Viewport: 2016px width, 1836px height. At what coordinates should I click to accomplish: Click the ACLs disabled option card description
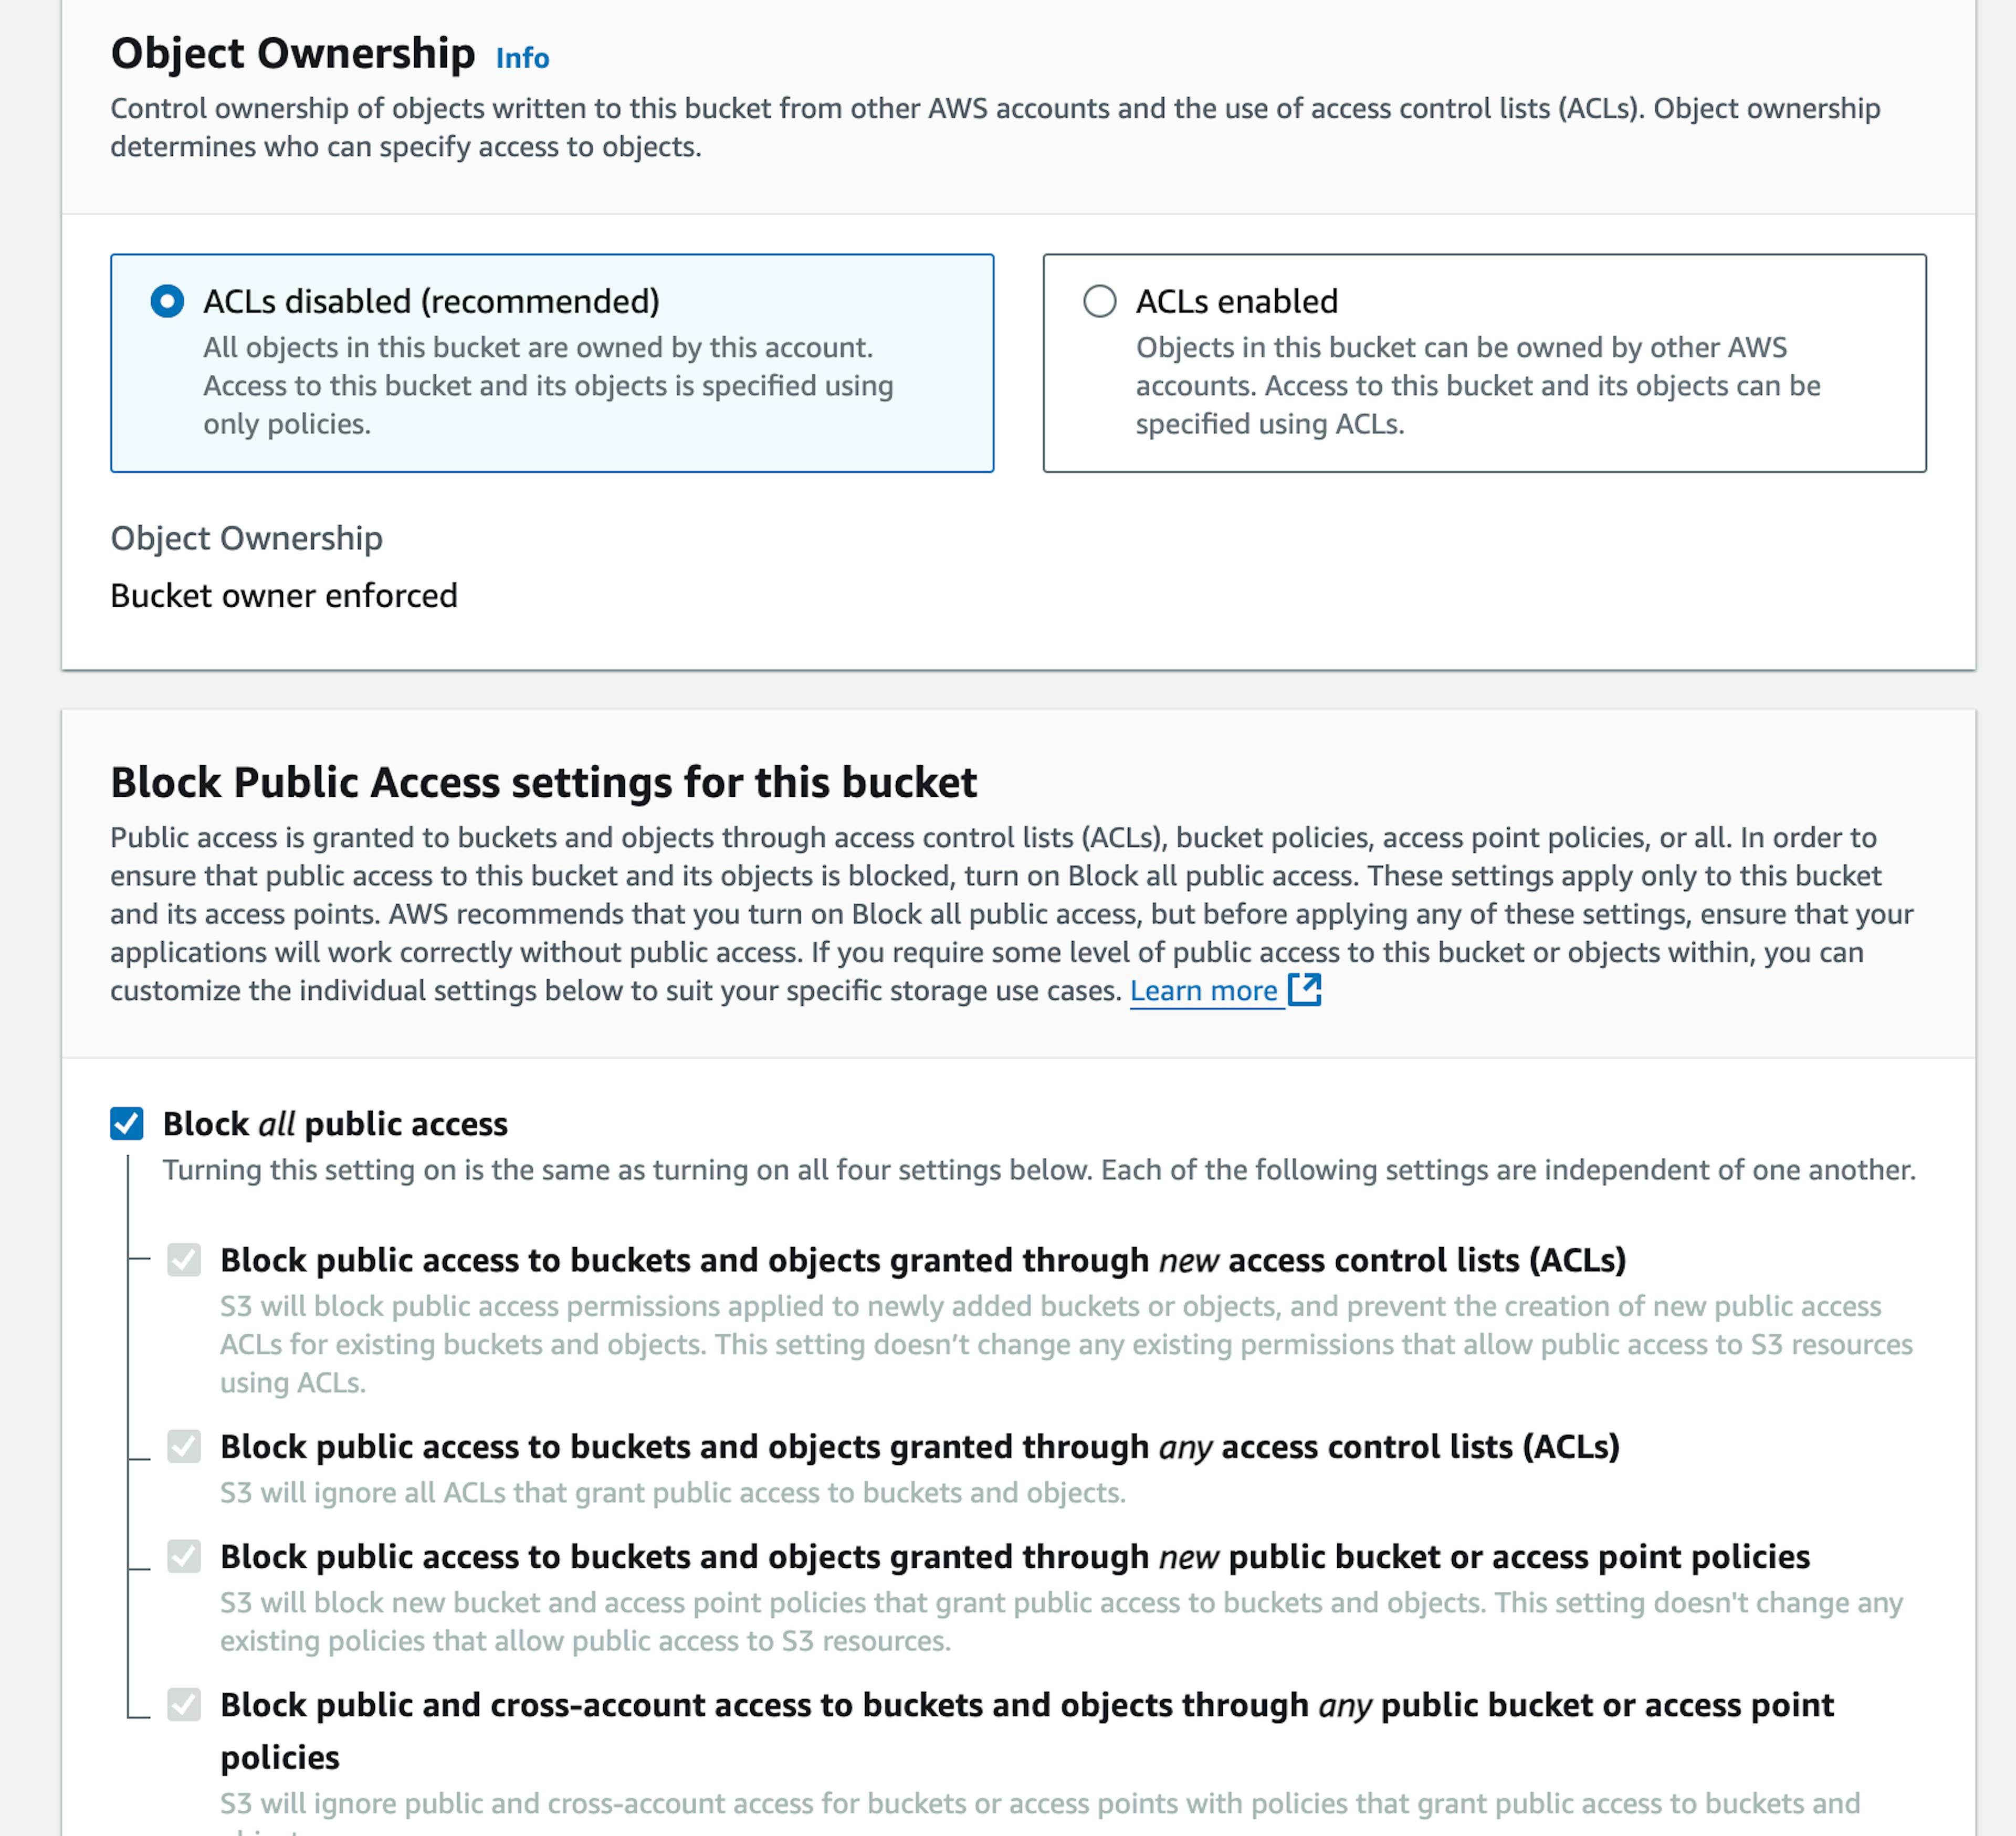[548, 386]
